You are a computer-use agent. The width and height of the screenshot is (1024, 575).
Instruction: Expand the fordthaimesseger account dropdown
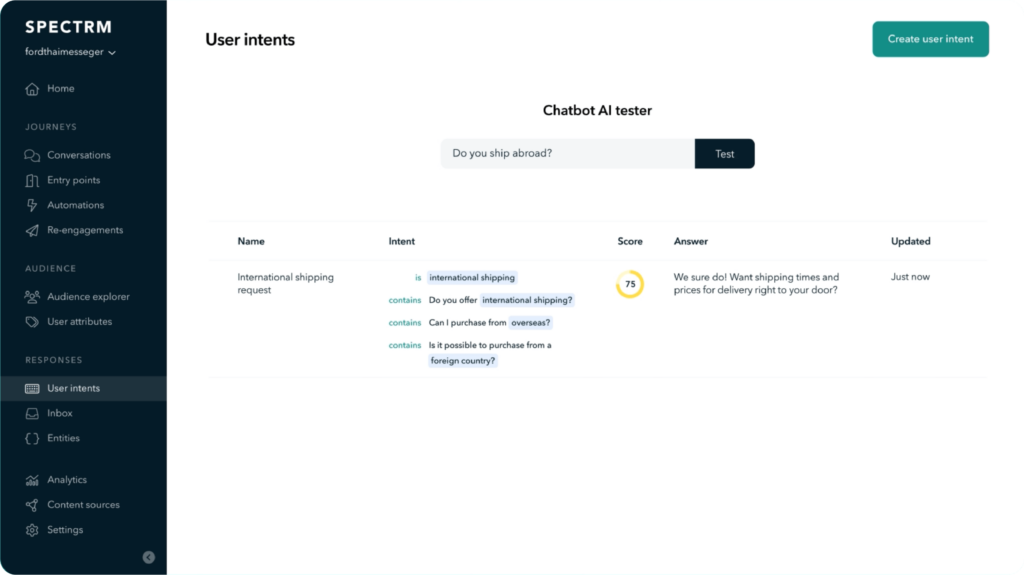click(x=71, y=52)
